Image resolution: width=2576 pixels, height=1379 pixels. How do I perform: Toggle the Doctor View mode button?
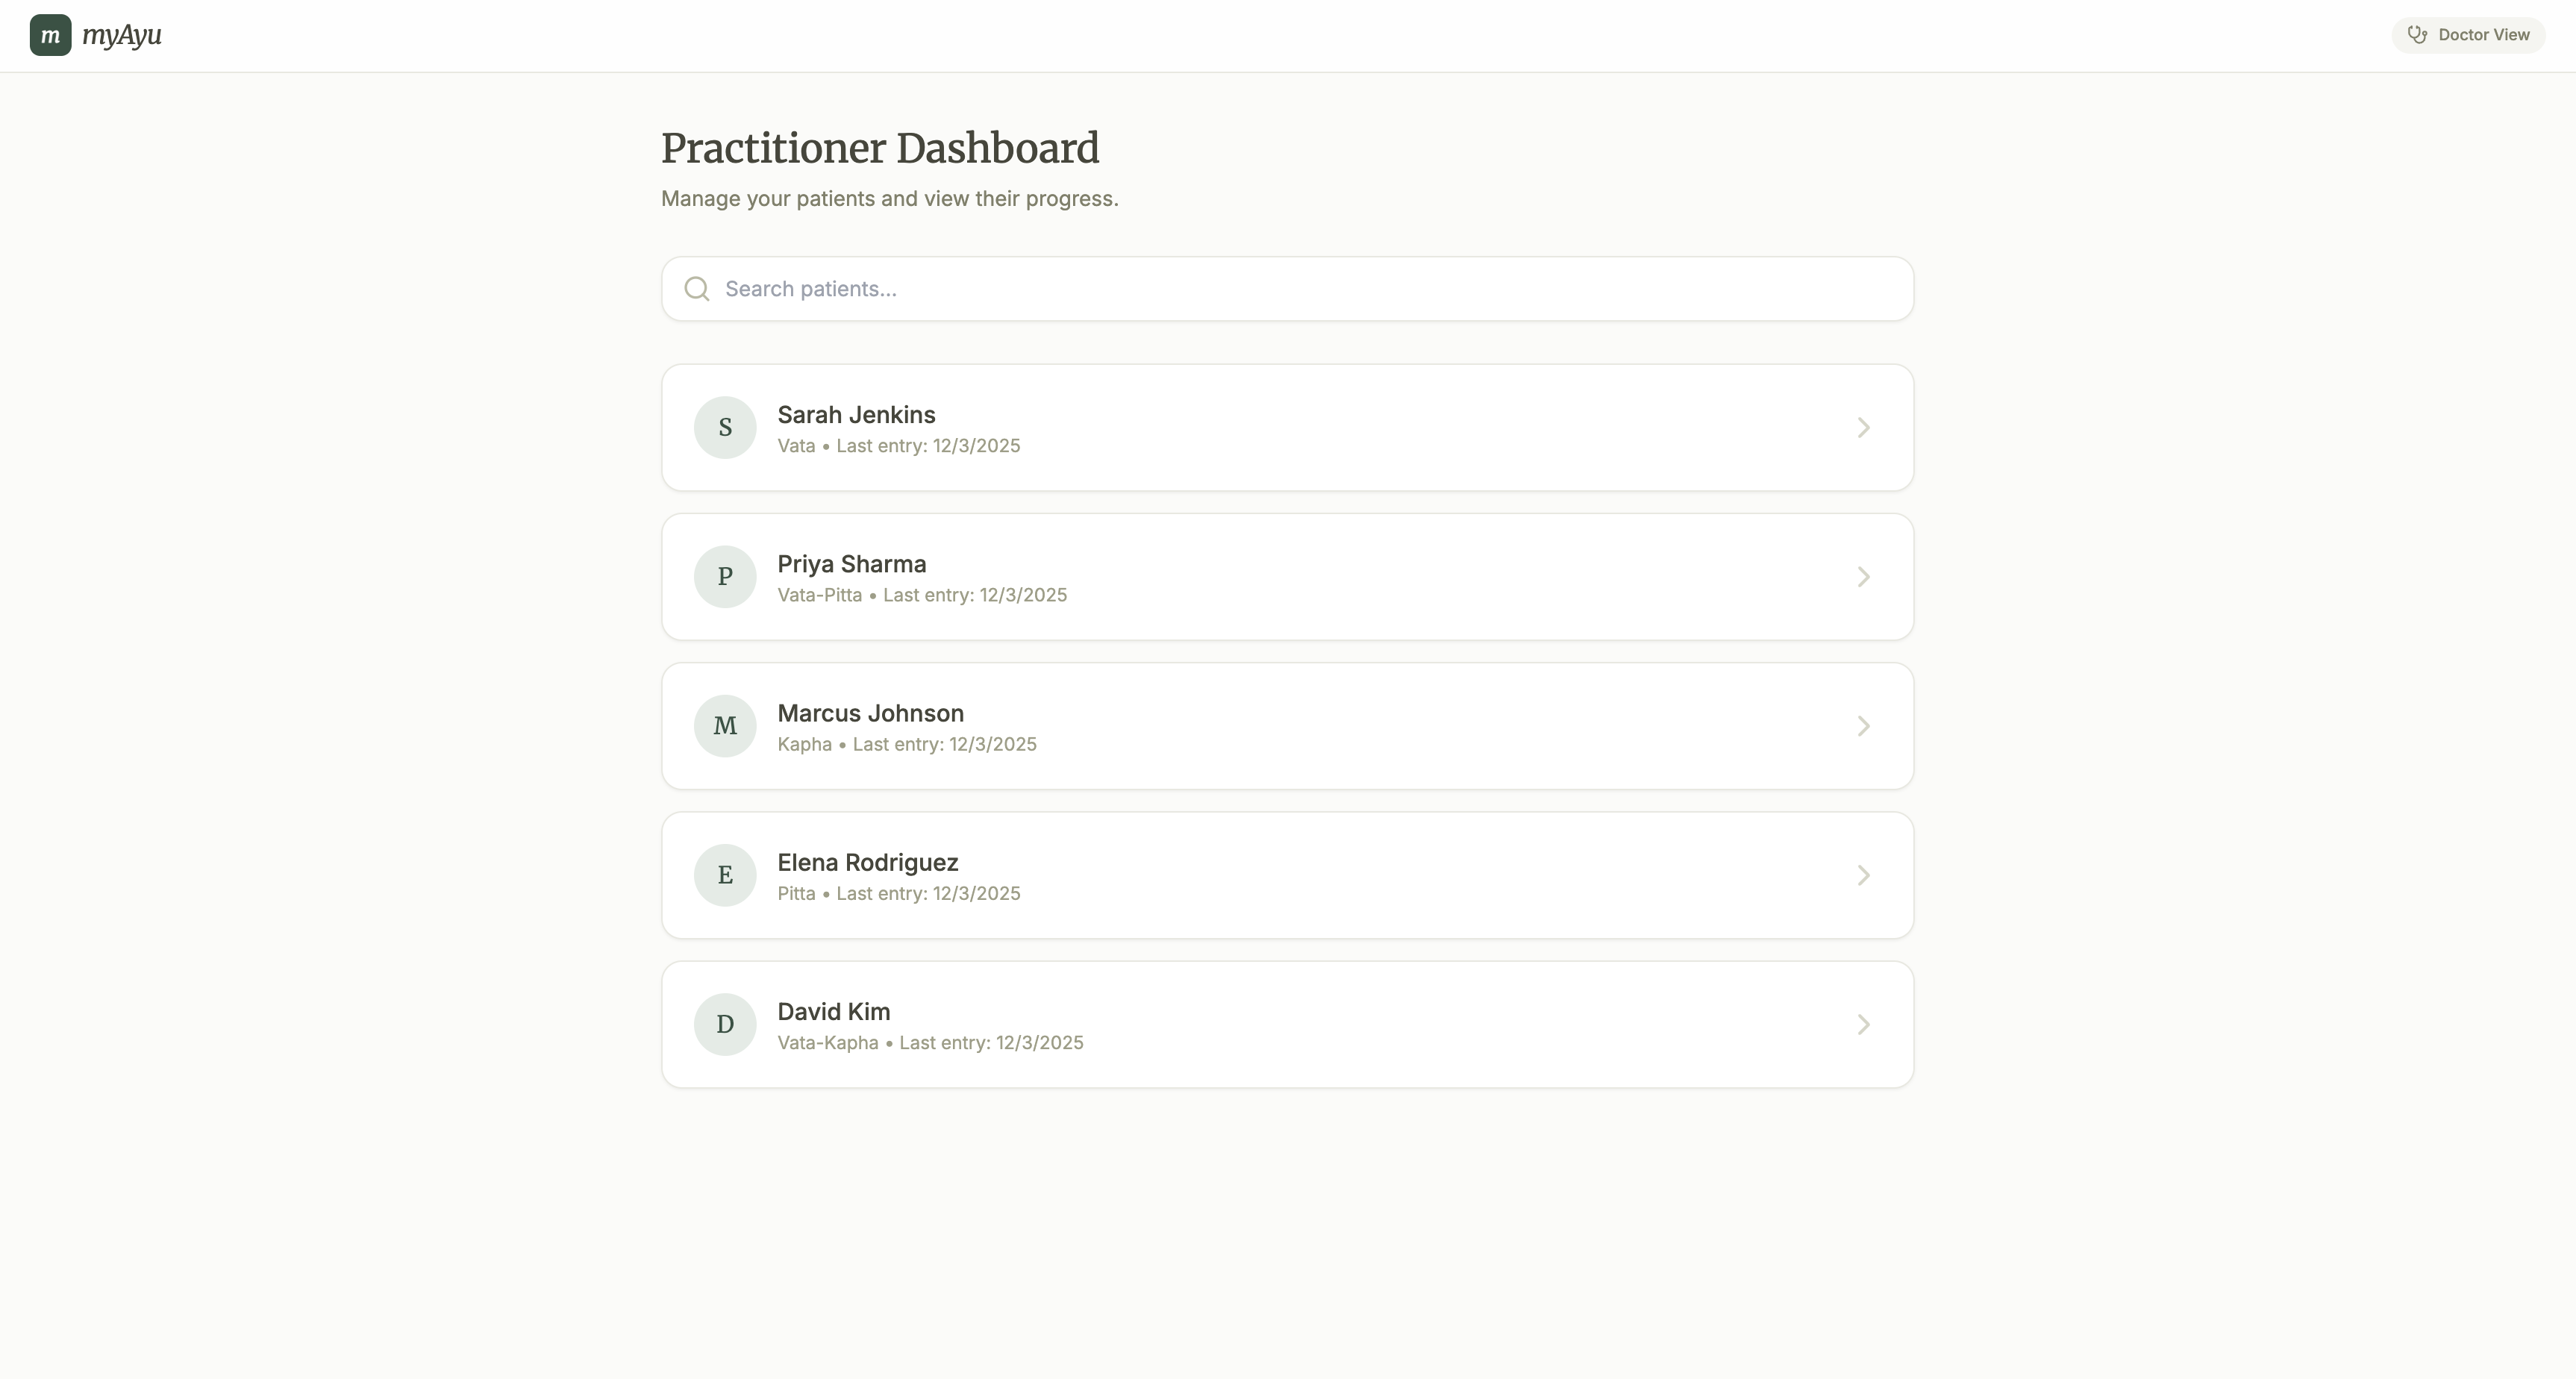click(2468, 35)
